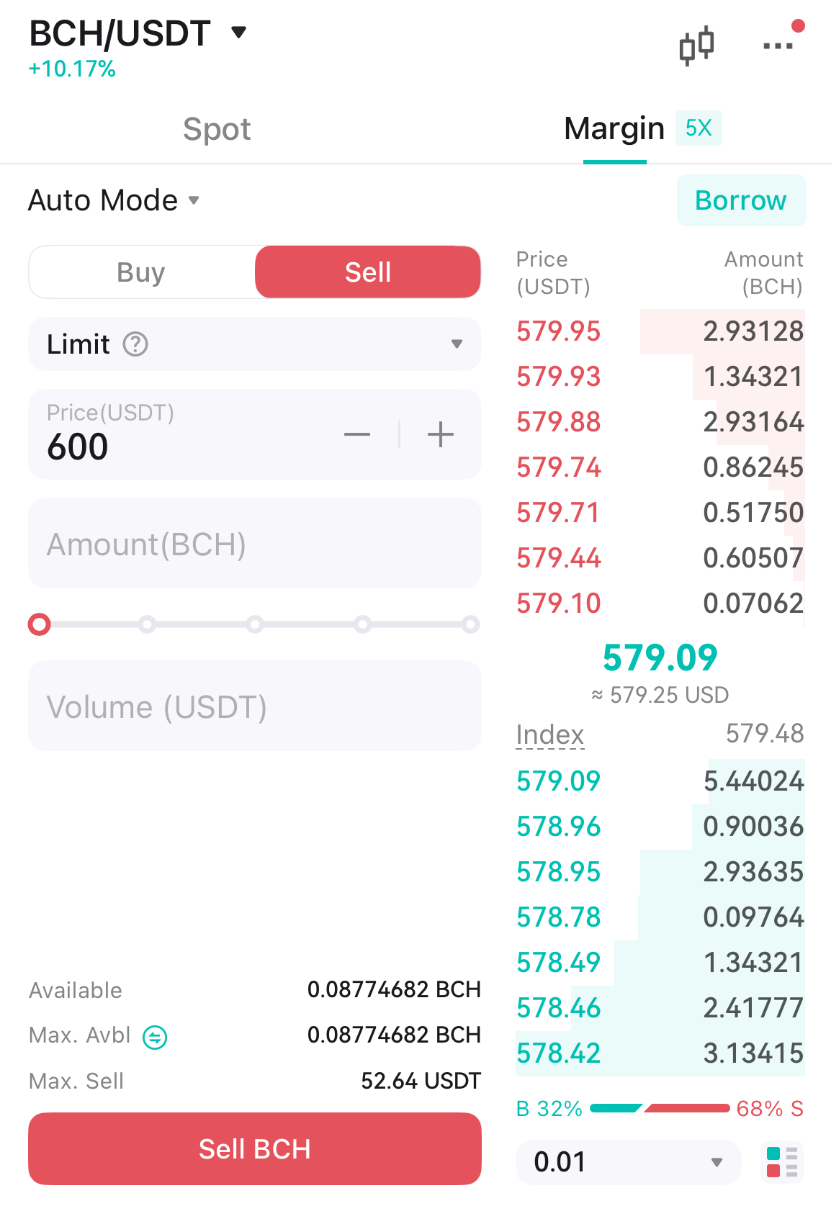This screenshot has width=832, height=1216.
Task: Open the Limit order type dropdown
Action: pos(255,344)
